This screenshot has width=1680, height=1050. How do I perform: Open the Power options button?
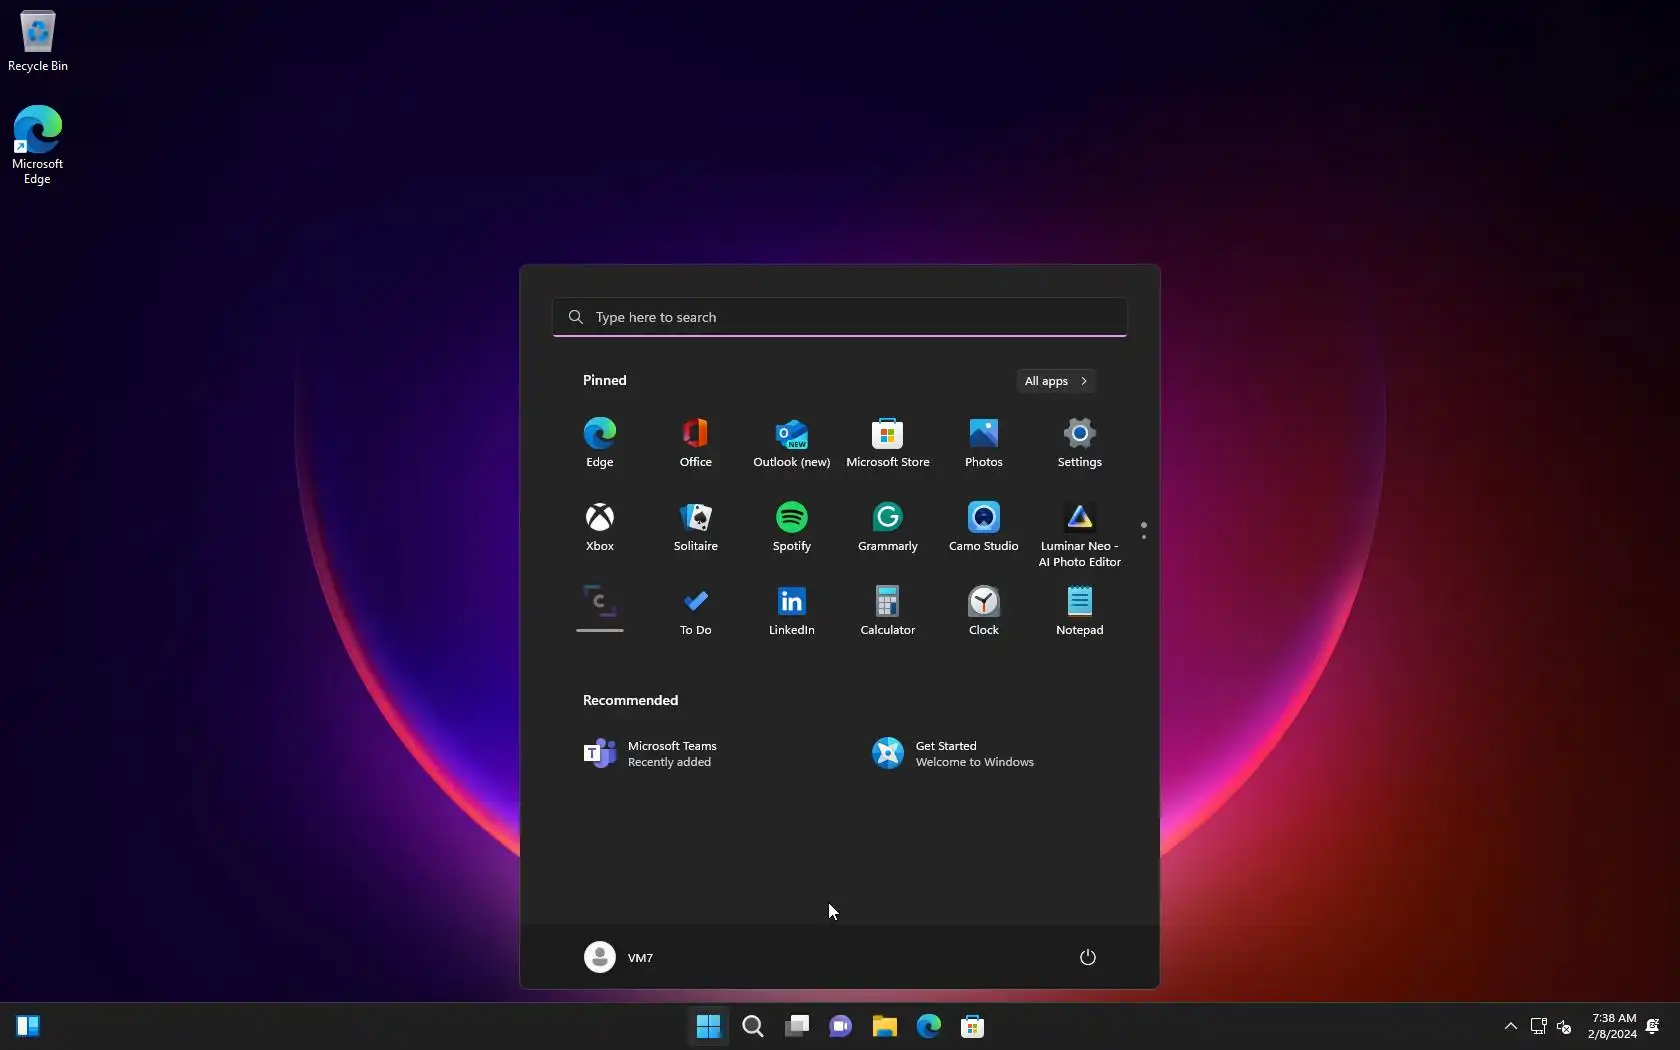tap(1088, 957)
